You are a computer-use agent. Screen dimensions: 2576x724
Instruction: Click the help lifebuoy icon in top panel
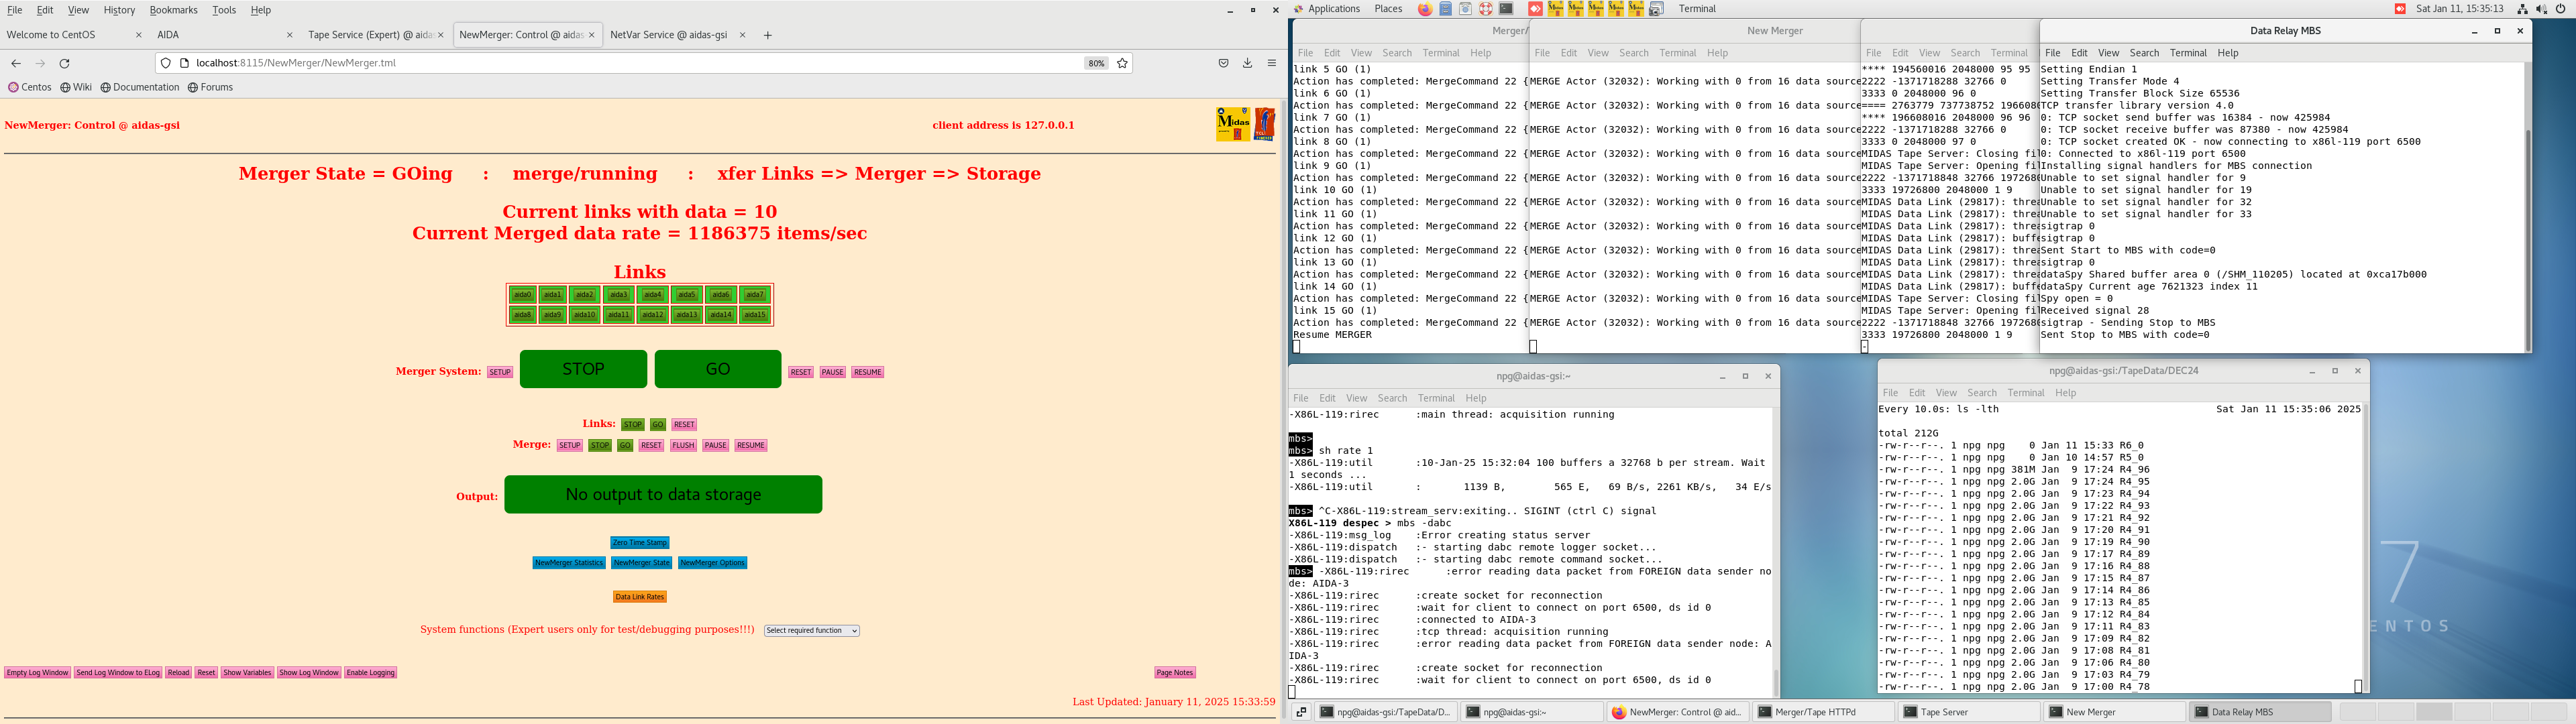point(1486,9)
